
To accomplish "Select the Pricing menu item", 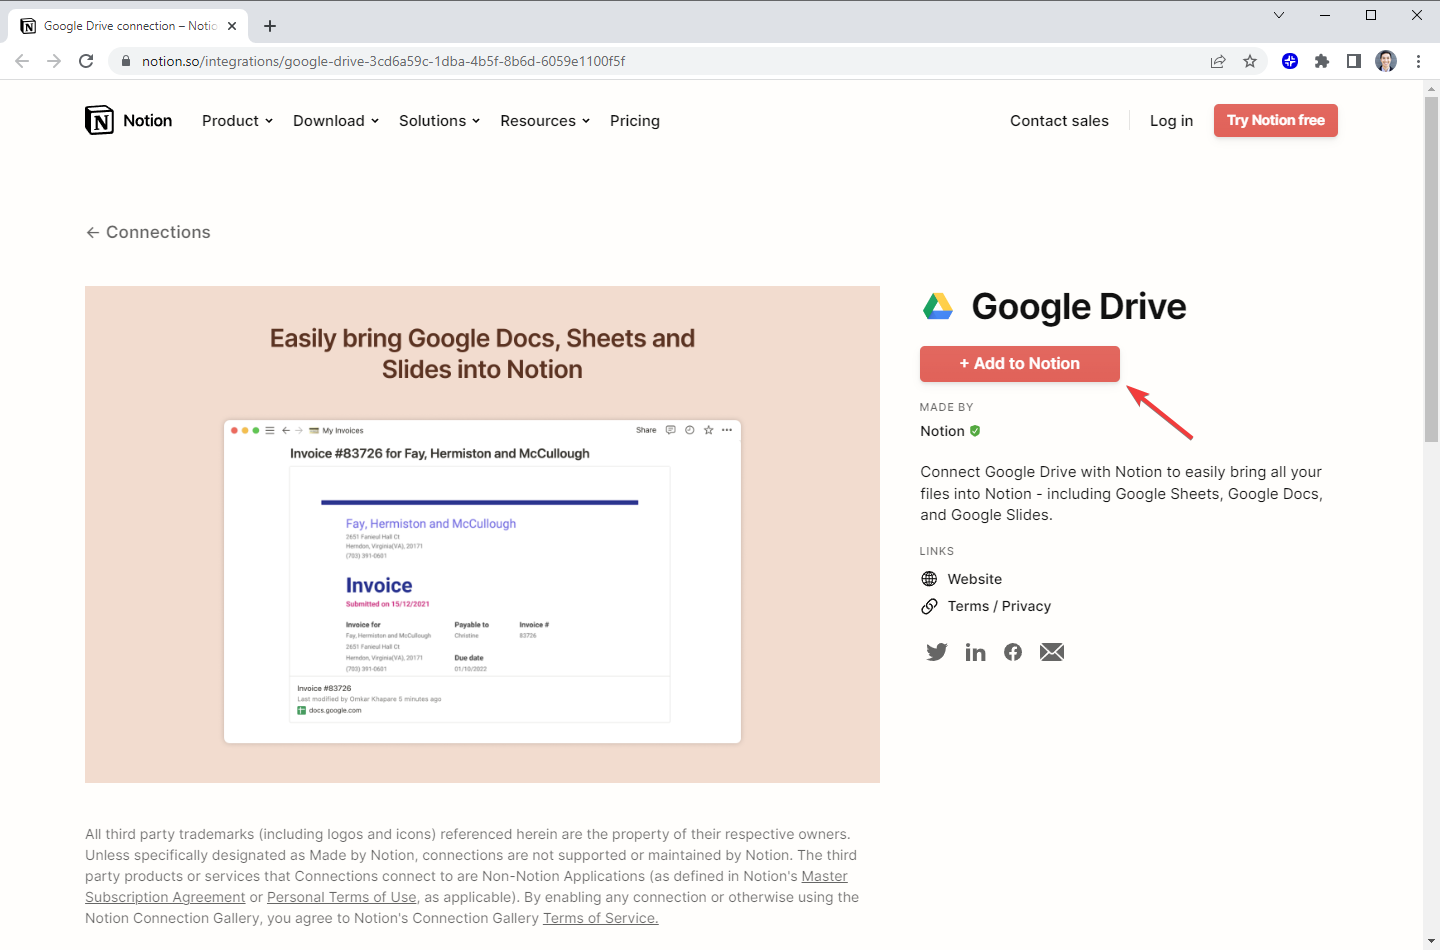I will (x=634, y=120).
